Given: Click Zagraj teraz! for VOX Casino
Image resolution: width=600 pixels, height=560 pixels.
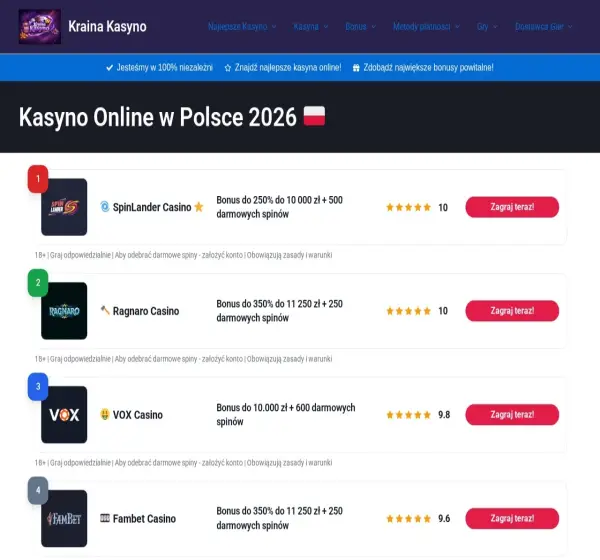Looking at the screenshot, I should (512, 415).
